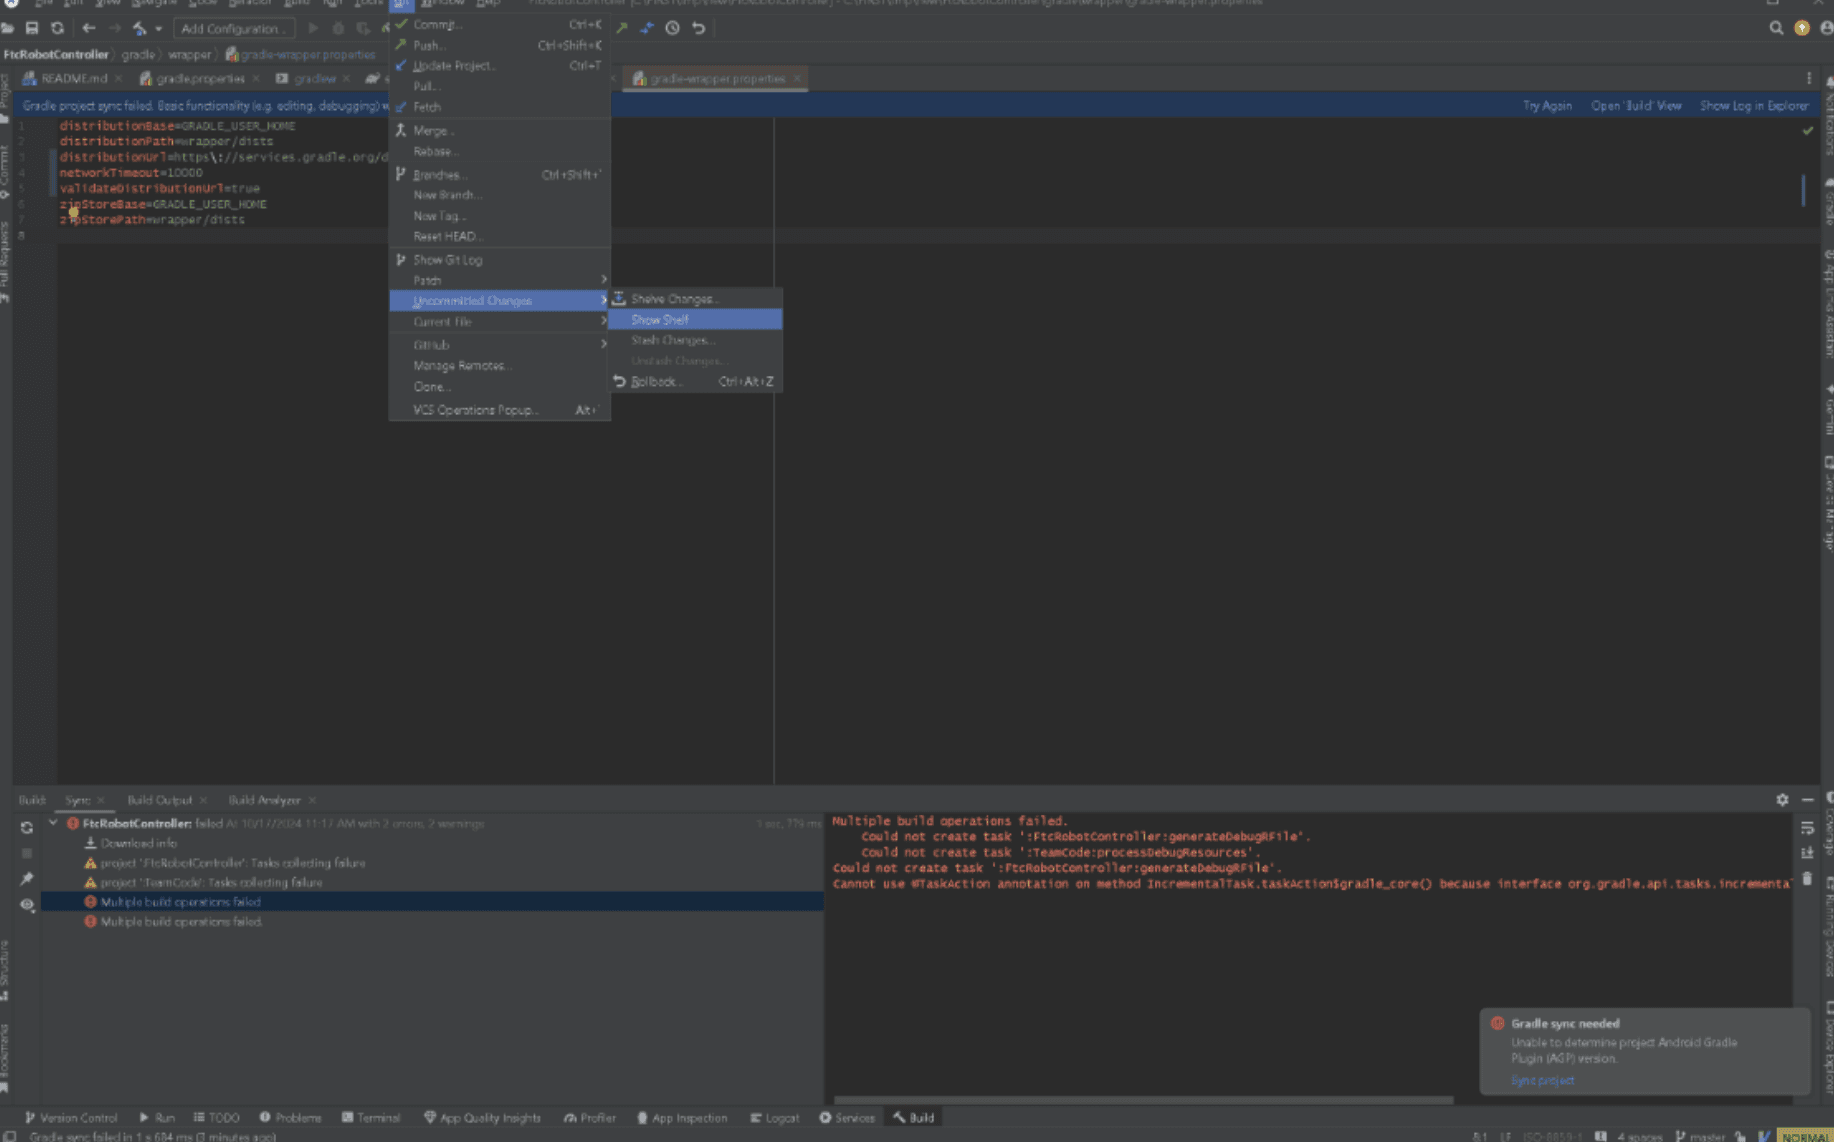The image size is (1834, 1142).
Task: Switch to the Build Output tab
Action: [x=159, y=800]
